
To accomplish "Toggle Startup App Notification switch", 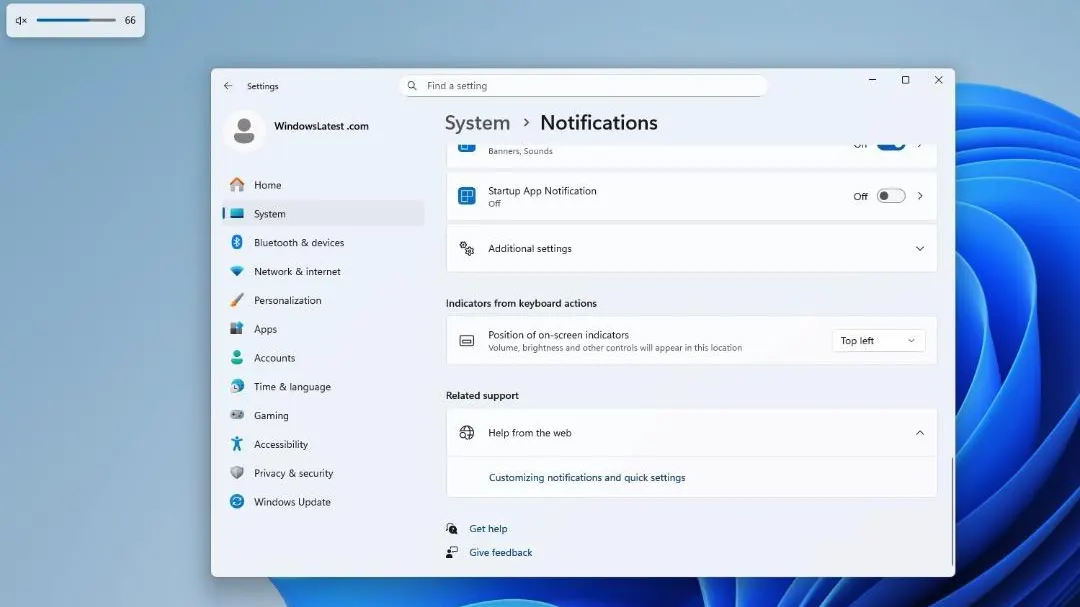I will pyautogui.click(x=890, y=196).
